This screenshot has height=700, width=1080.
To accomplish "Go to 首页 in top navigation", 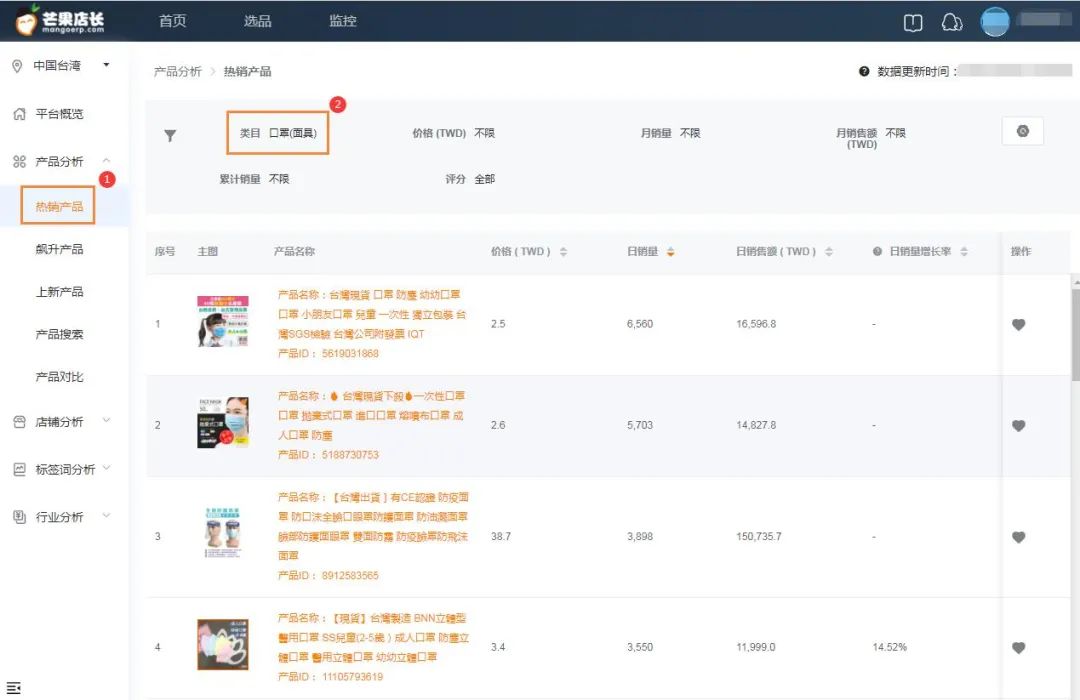I will tap(172, 21).
